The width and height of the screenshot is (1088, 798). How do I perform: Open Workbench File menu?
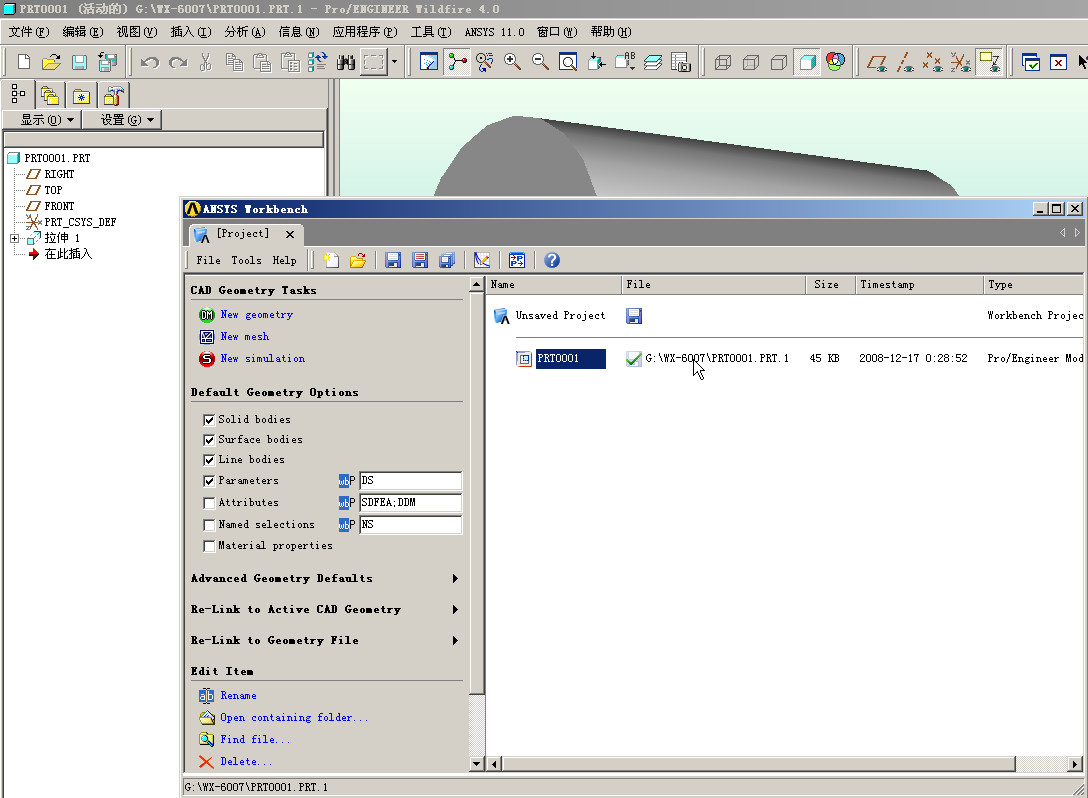208,260
